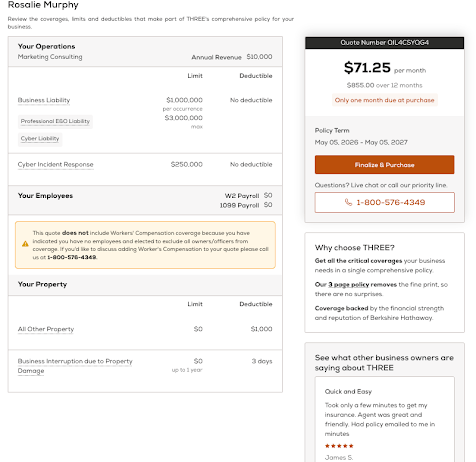Click the Only one month due at purchase badge
The width and height of the screenshot is (476, 462).
[384, 100]
